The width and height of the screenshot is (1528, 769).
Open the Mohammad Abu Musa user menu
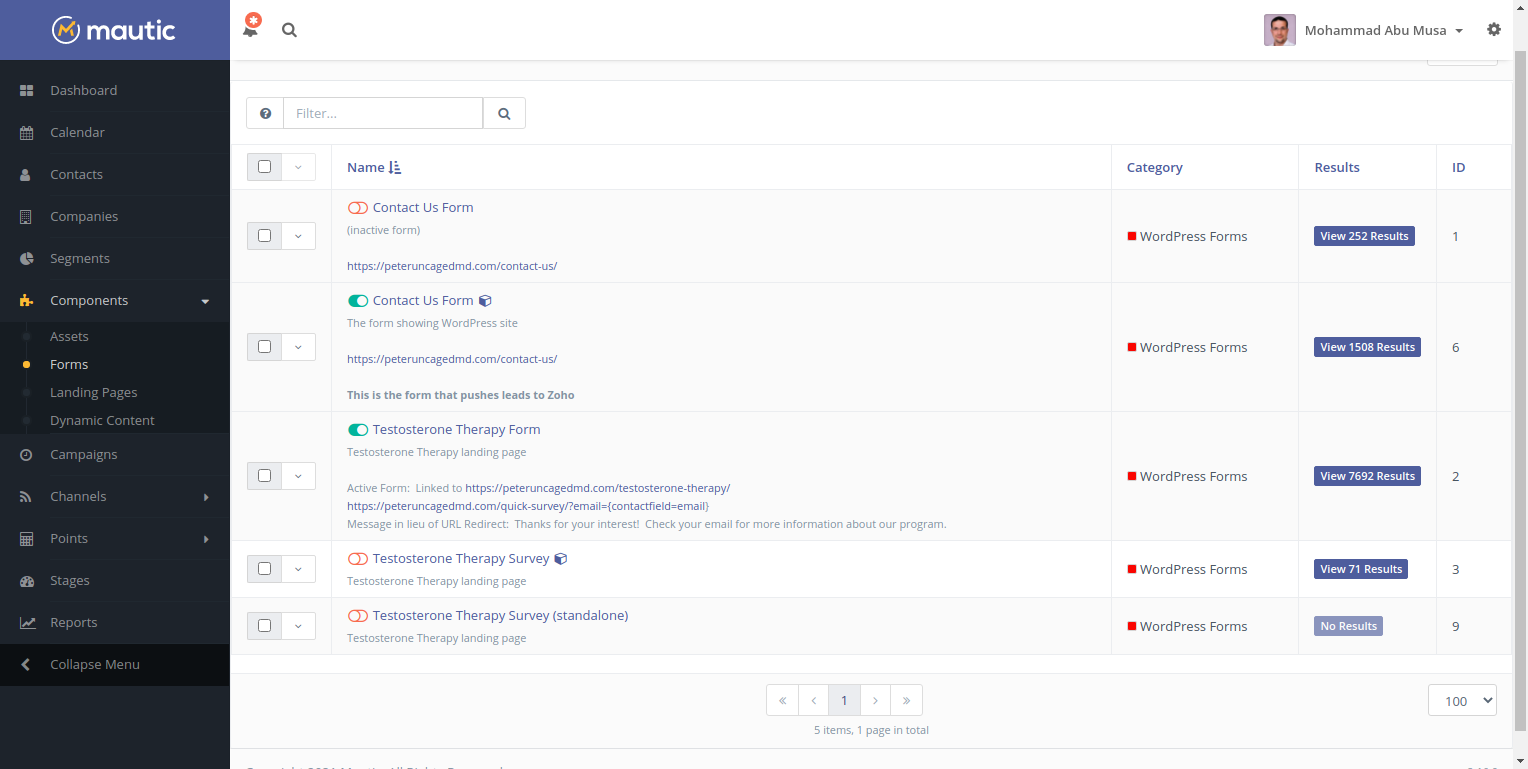[1384, 30]
